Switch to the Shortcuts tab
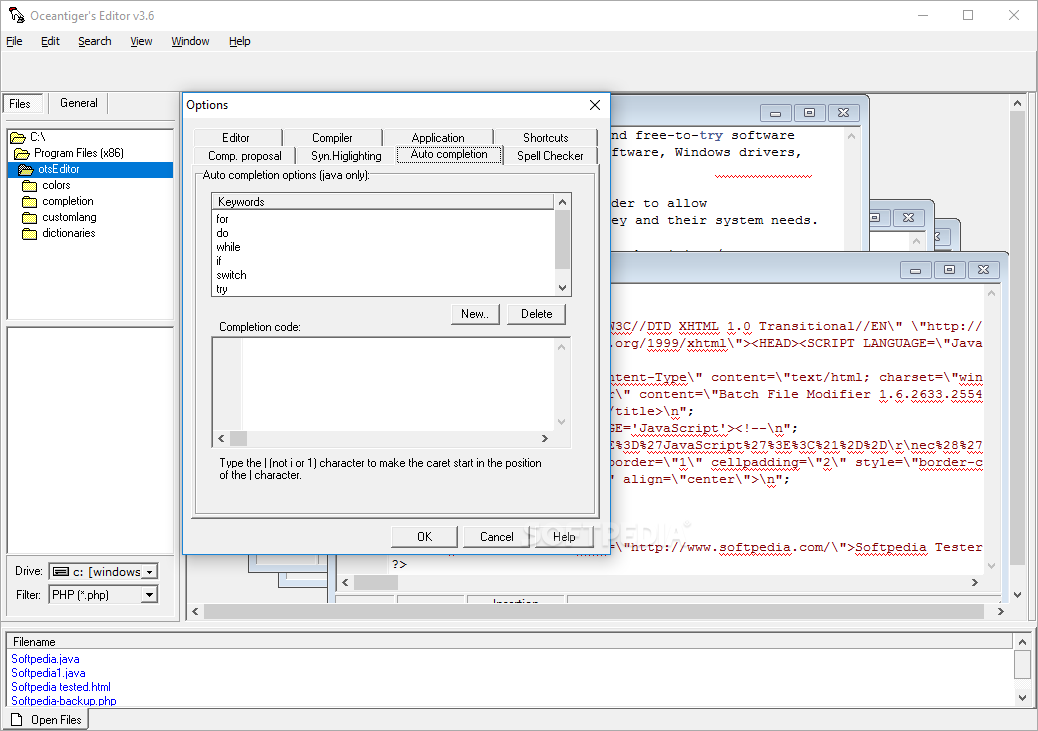The height and width of the screenshot is (731, 1038). pyautogui.click(x=545, y=138)
